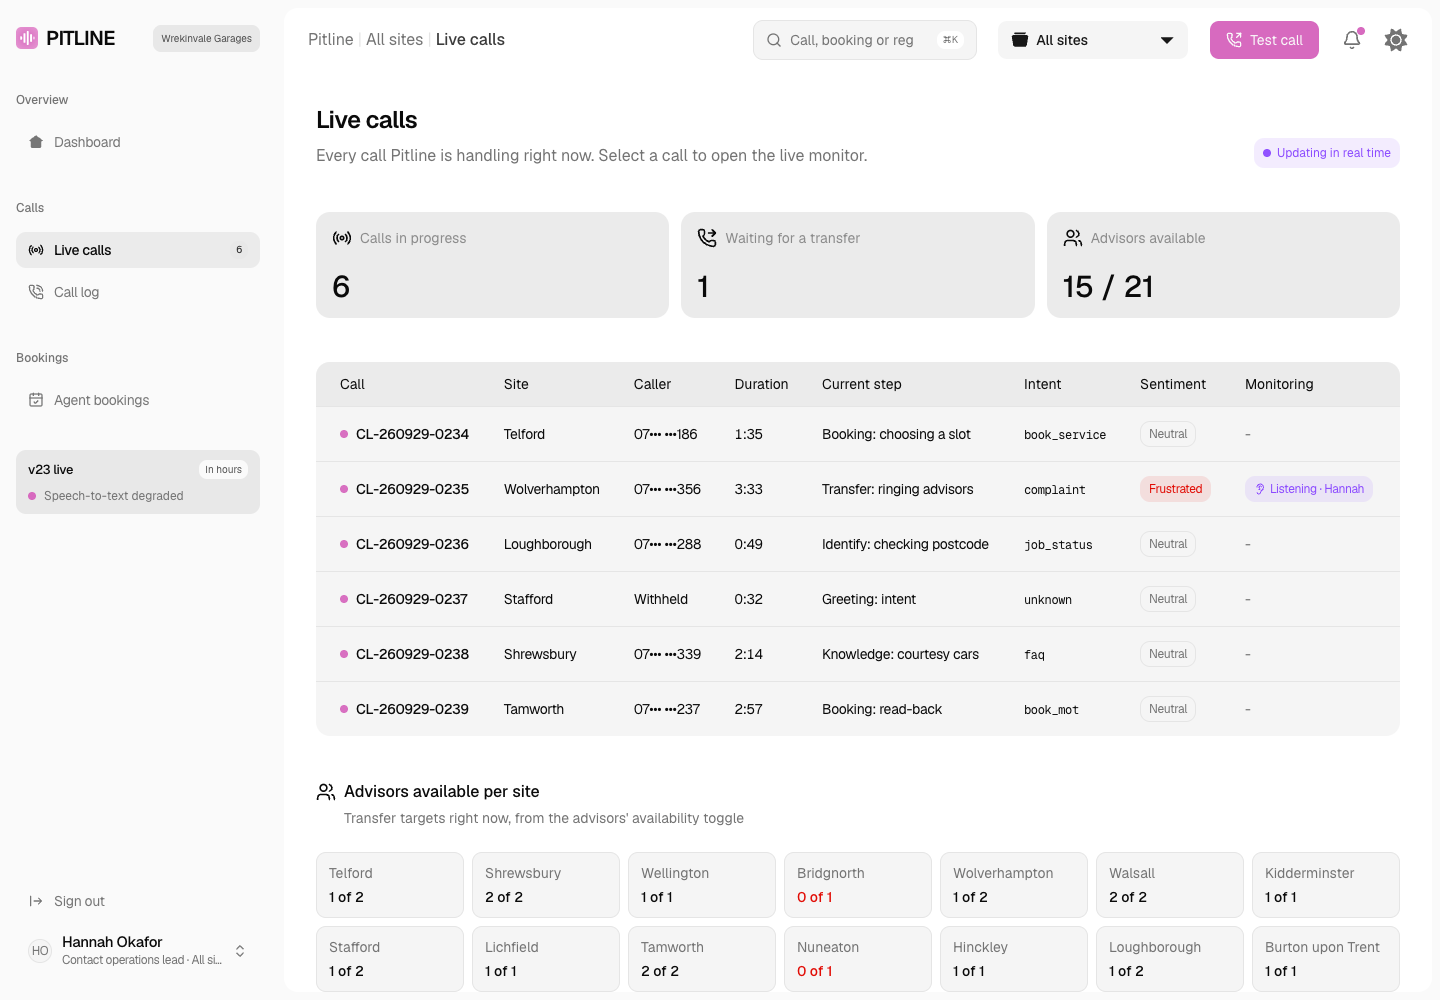Select the Telford advisor site card
The width and height of the screenshot is (1440, 1000).
390,885
